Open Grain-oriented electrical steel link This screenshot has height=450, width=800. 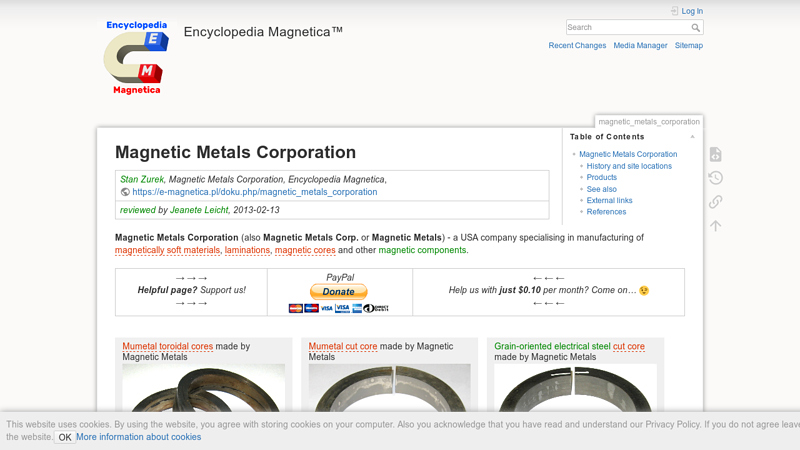click(x=552, y=346)
